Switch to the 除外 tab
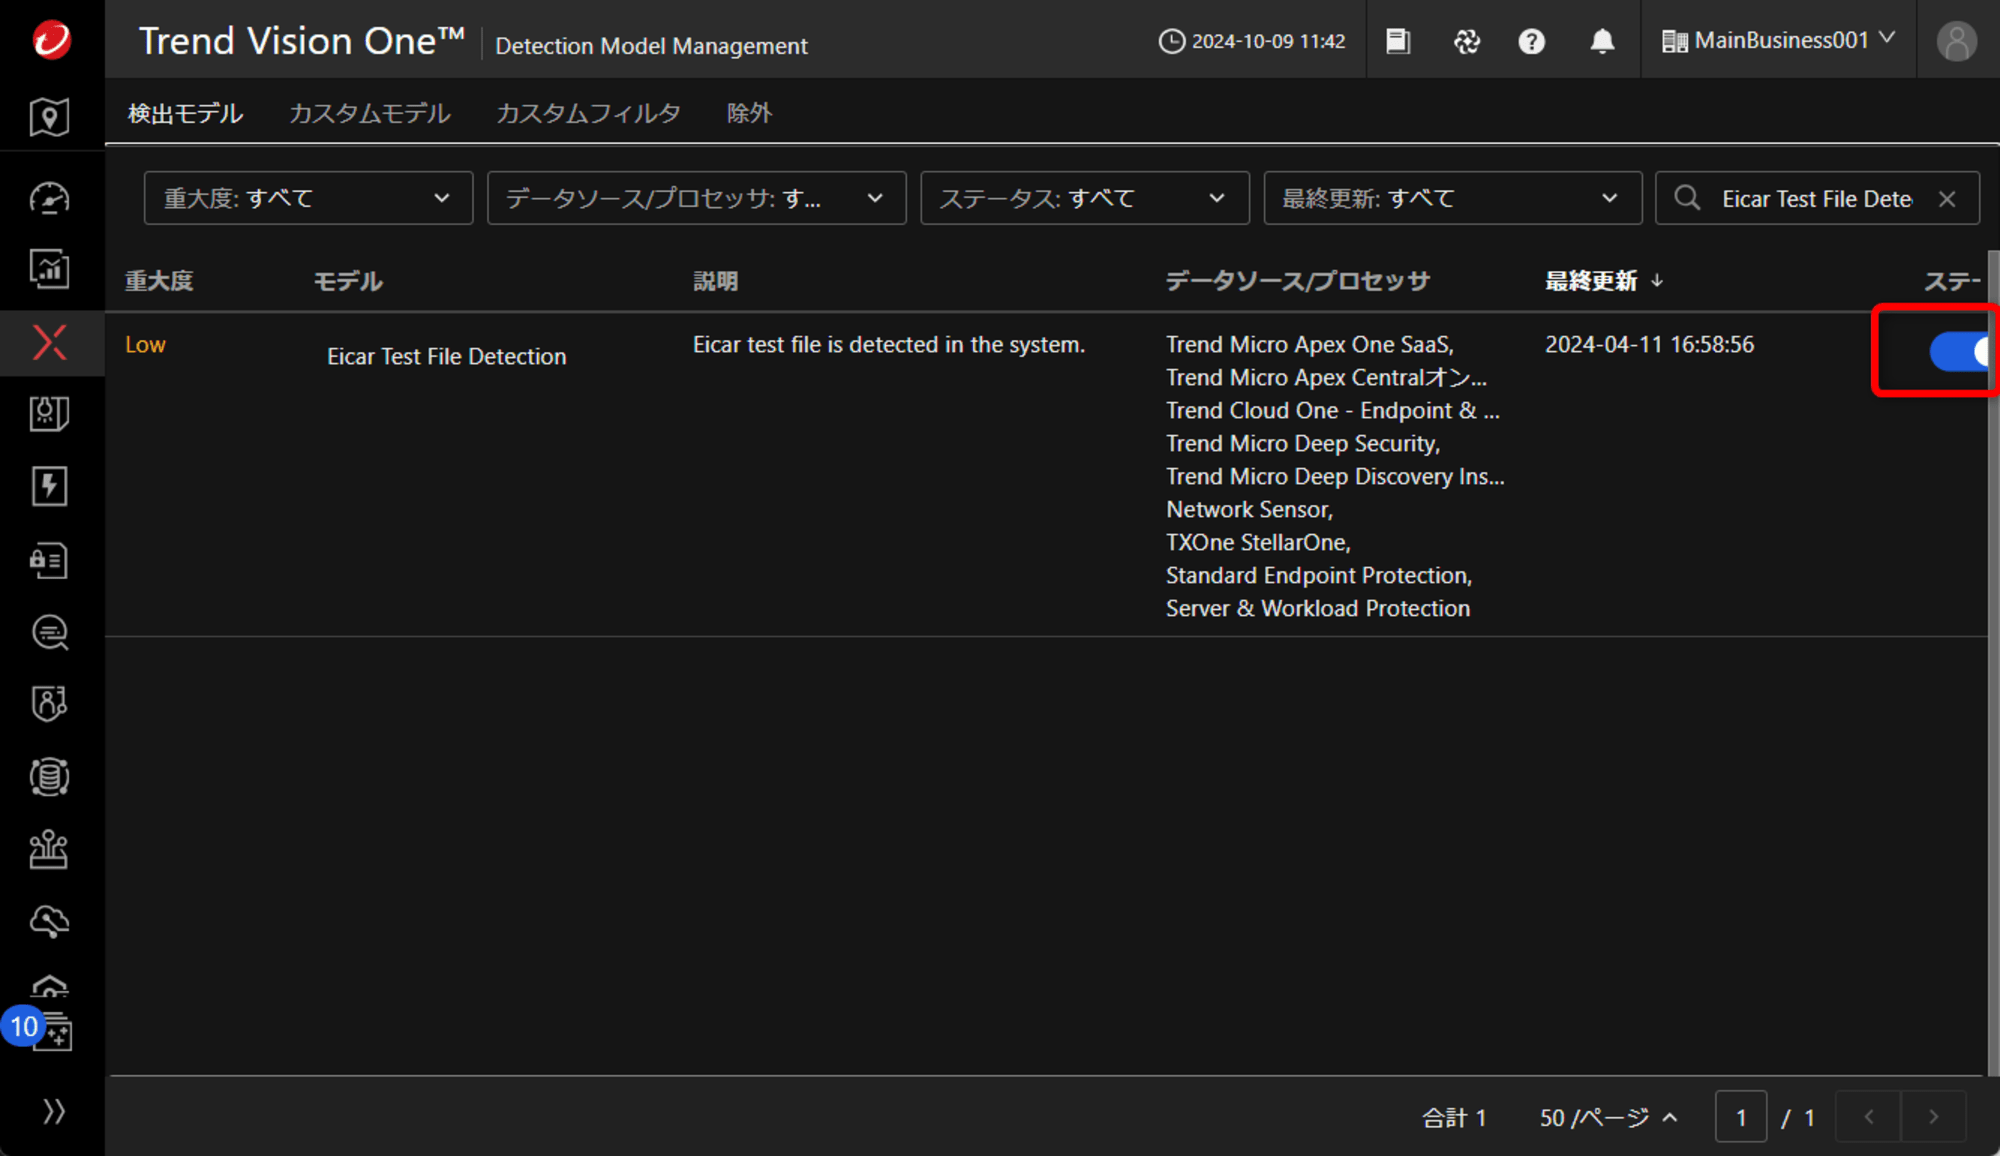The image size is (2000, 1156). tap(749, 113)
